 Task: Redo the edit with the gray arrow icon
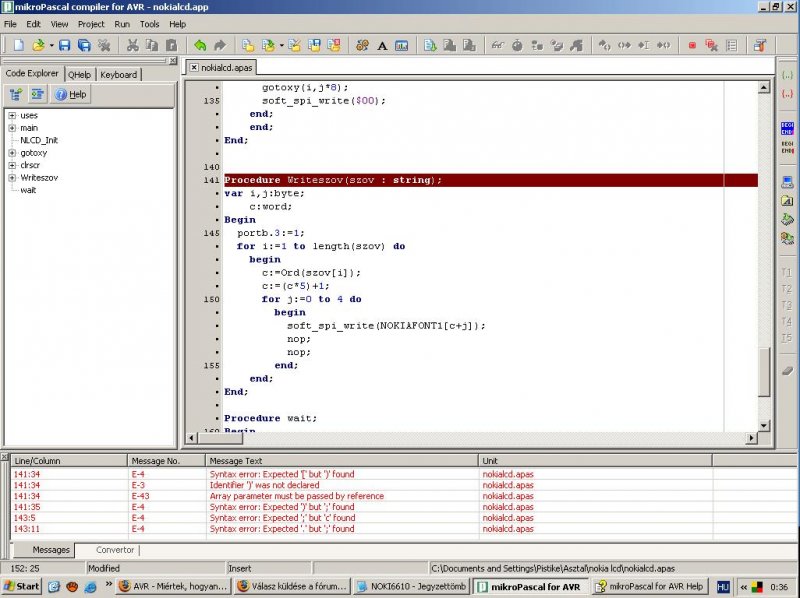[x=220, y=45]
